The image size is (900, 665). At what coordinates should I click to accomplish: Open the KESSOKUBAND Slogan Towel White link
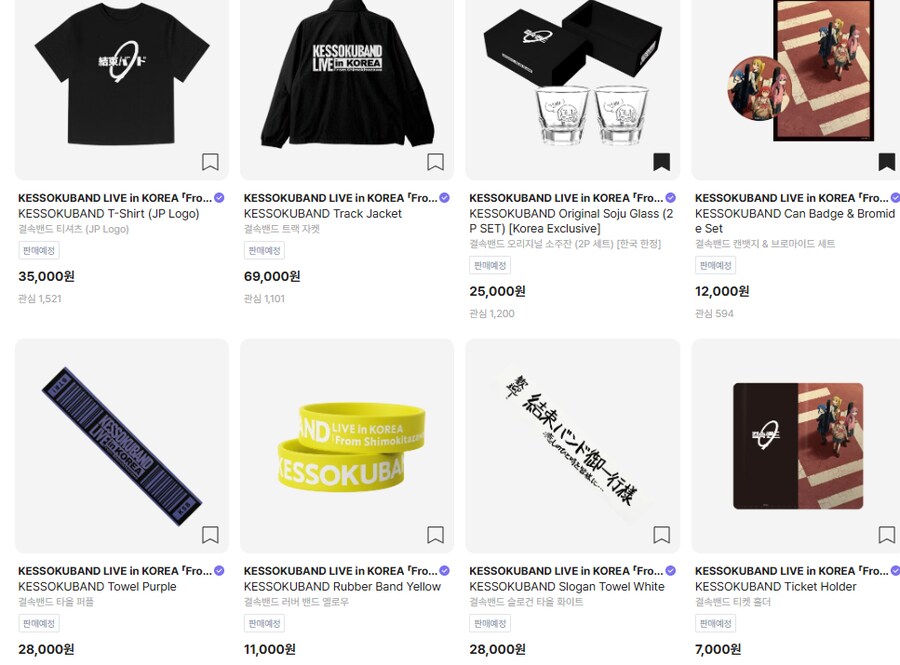[x=567, y=586]
